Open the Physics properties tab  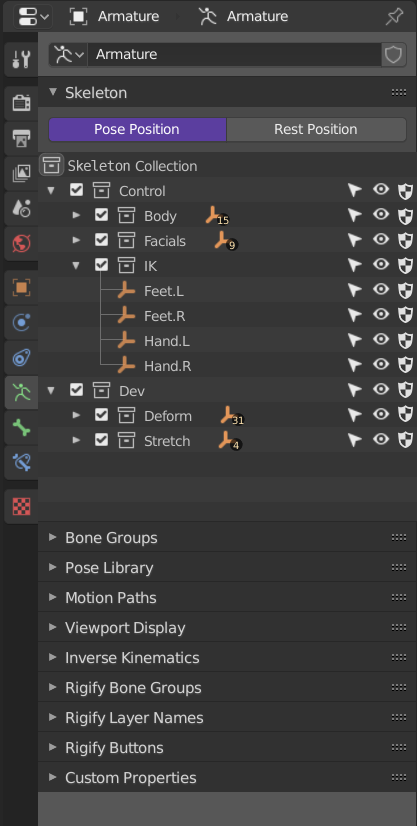(21, 322)
